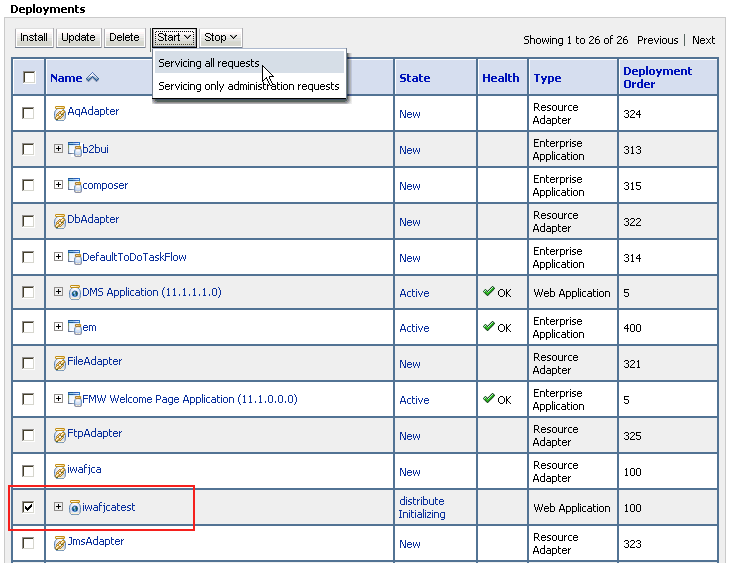Open the FileAdapter deployment link
This screenshot has width=733, height=563.
pyautogui.click(x=94, y=361)
